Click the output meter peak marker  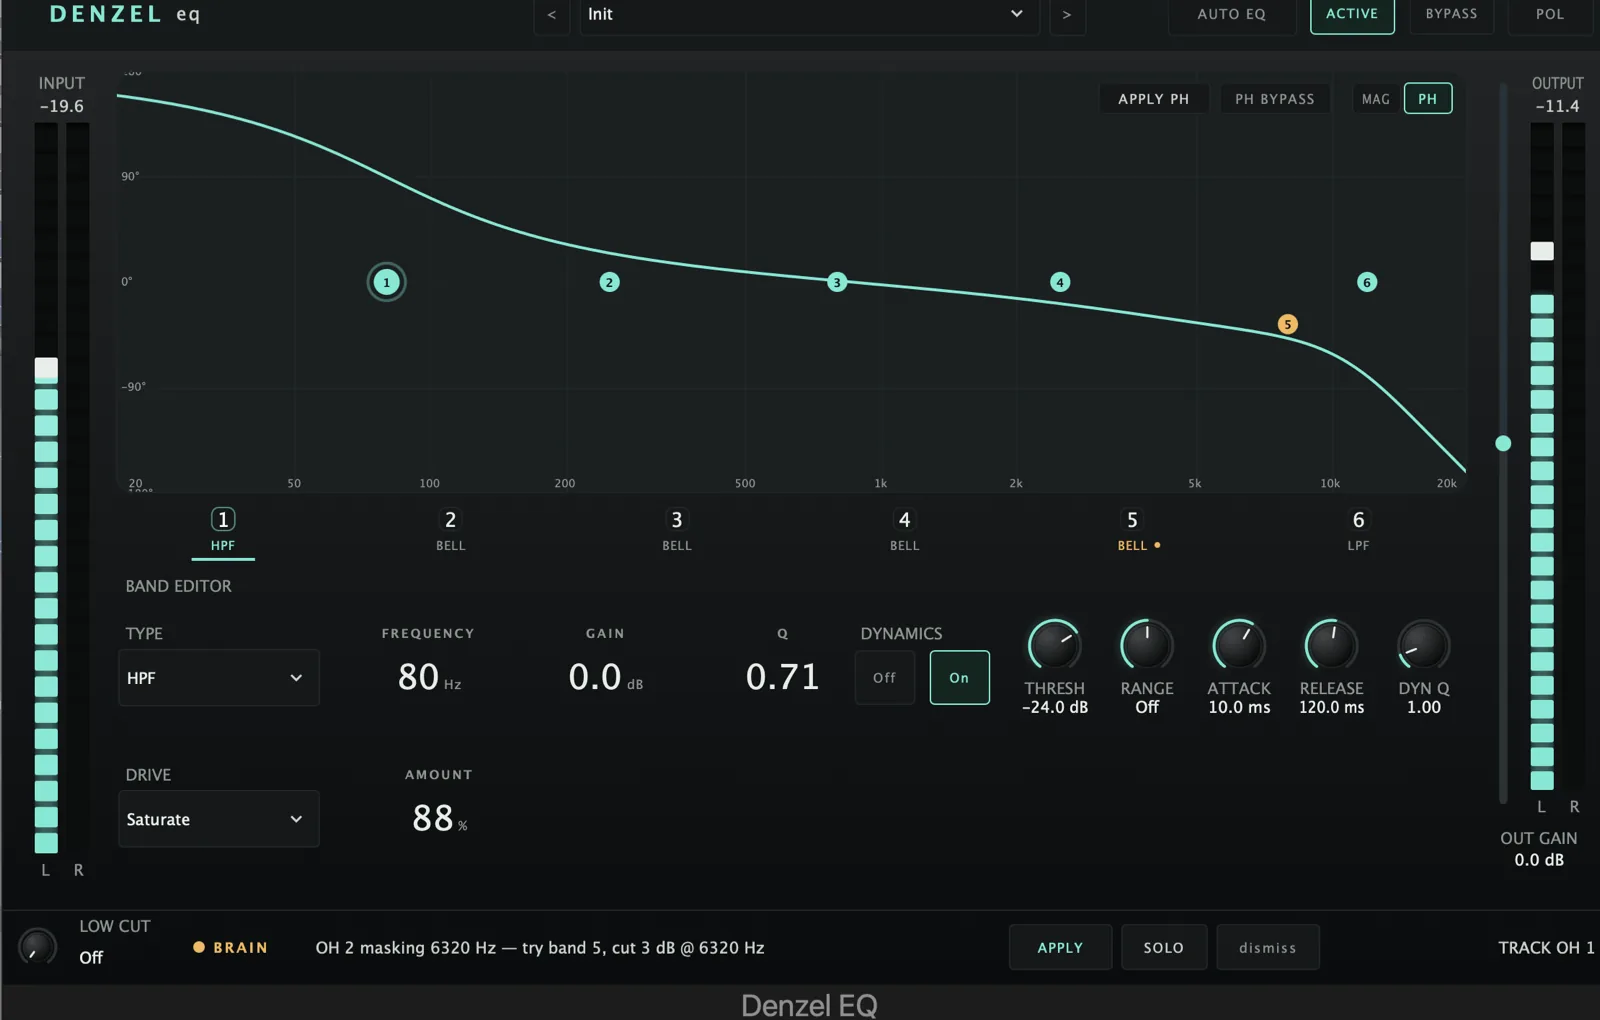[x=1542, y=251]
